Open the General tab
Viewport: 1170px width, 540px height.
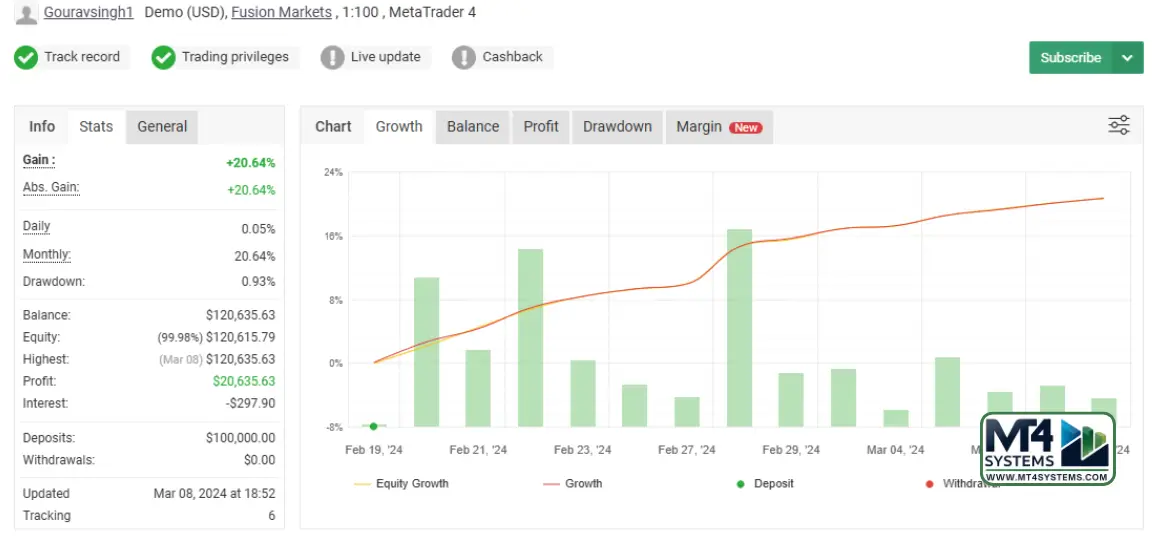point(162,127)
